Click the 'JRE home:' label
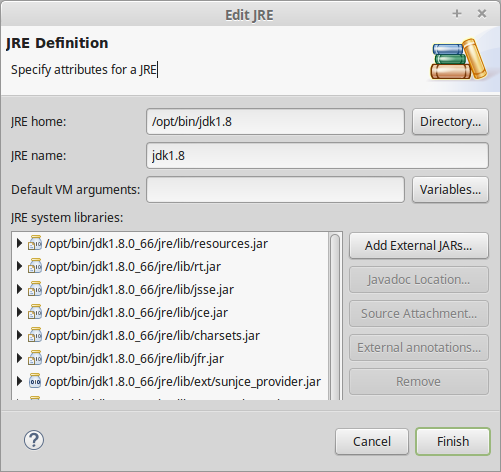 [x=39, y=122]
